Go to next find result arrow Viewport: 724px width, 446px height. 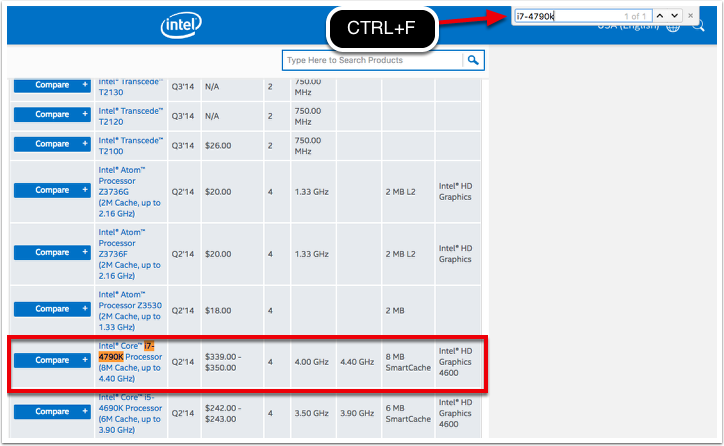pyautogui.click(x=675, y=16)
